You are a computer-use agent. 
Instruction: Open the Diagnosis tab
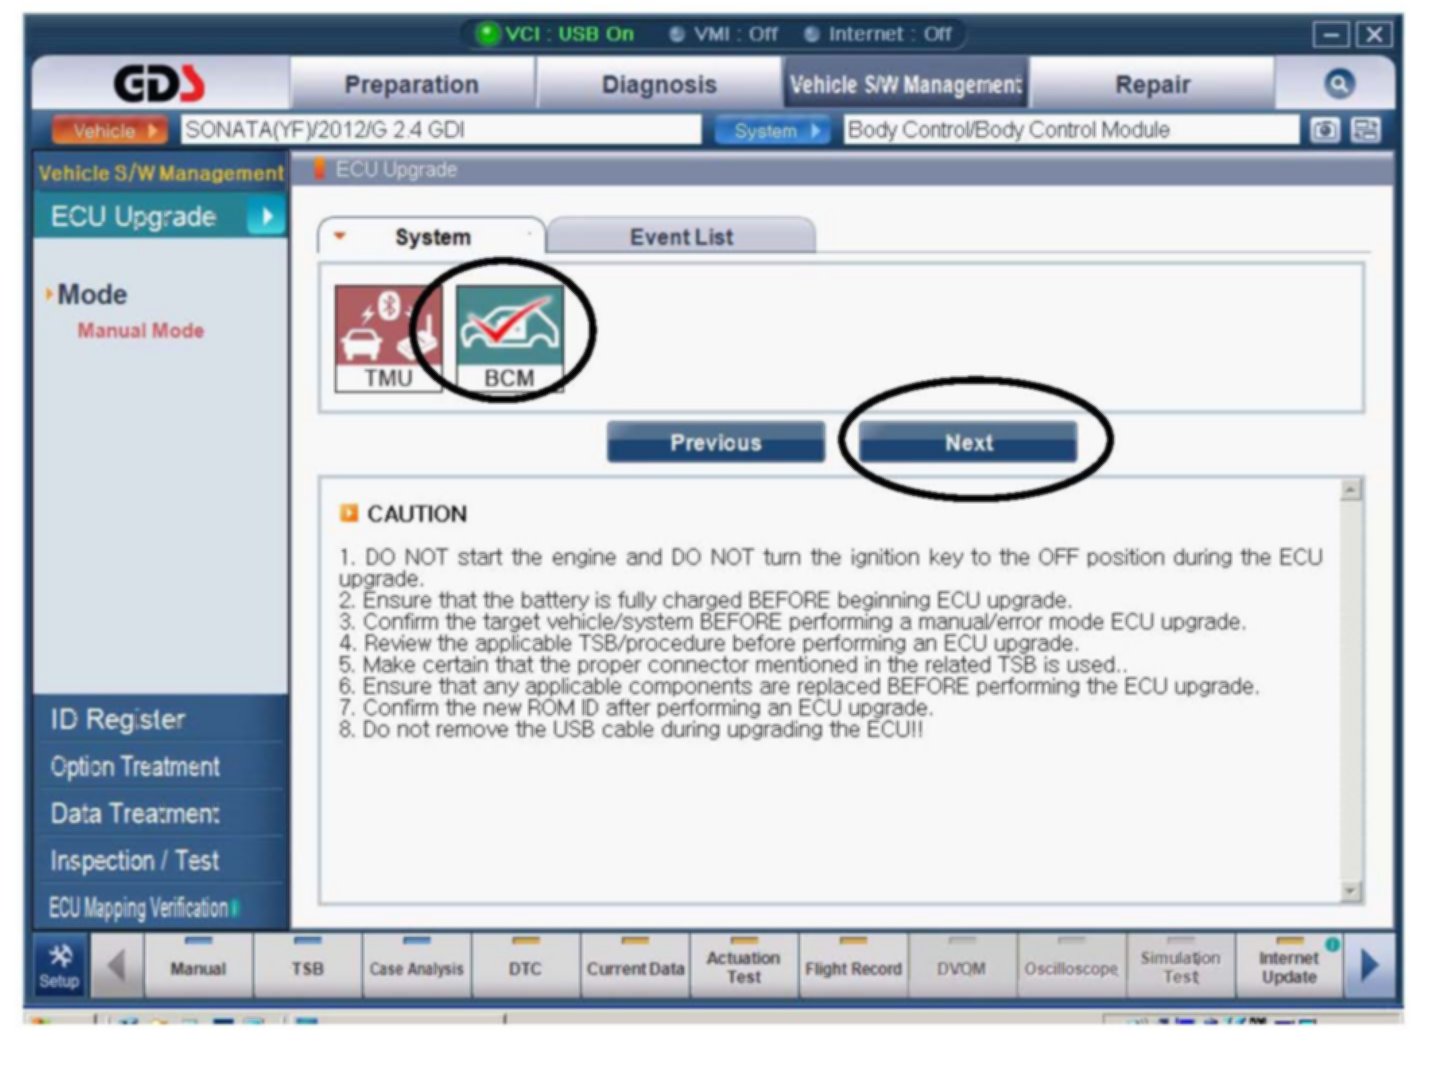point(659,85)
